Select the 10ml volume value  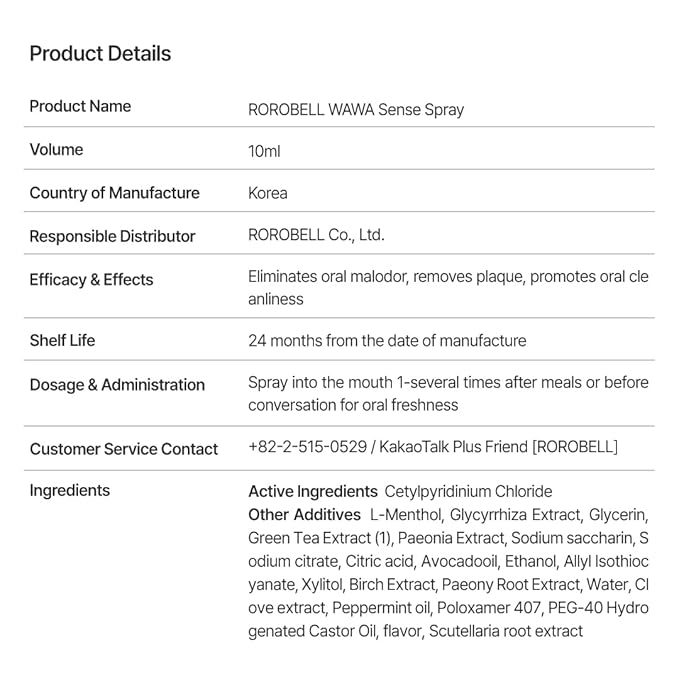coord(264,151)
